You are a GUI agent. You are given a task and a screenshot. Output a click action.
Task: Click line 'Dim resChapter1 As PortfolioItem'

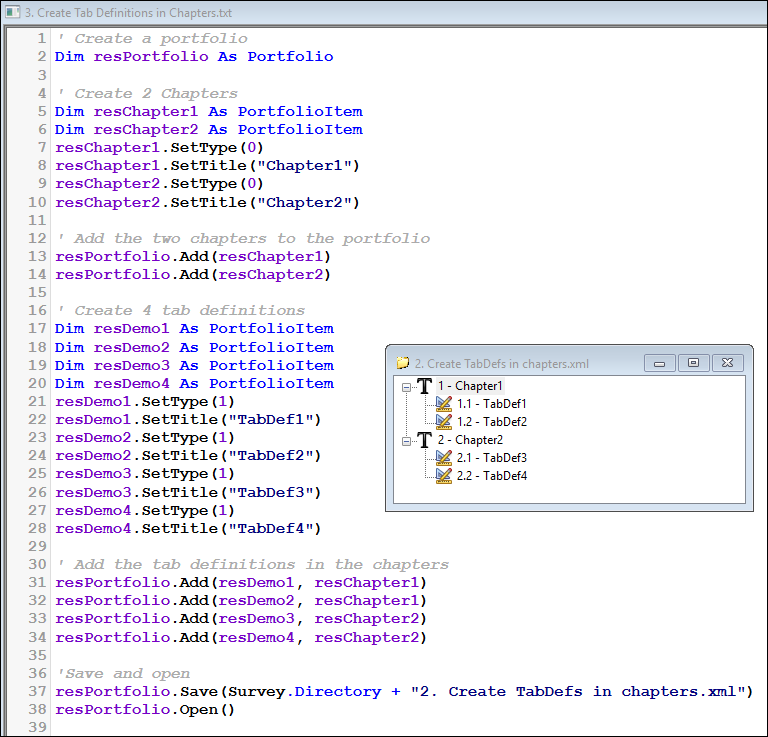(x=209, y=112)
